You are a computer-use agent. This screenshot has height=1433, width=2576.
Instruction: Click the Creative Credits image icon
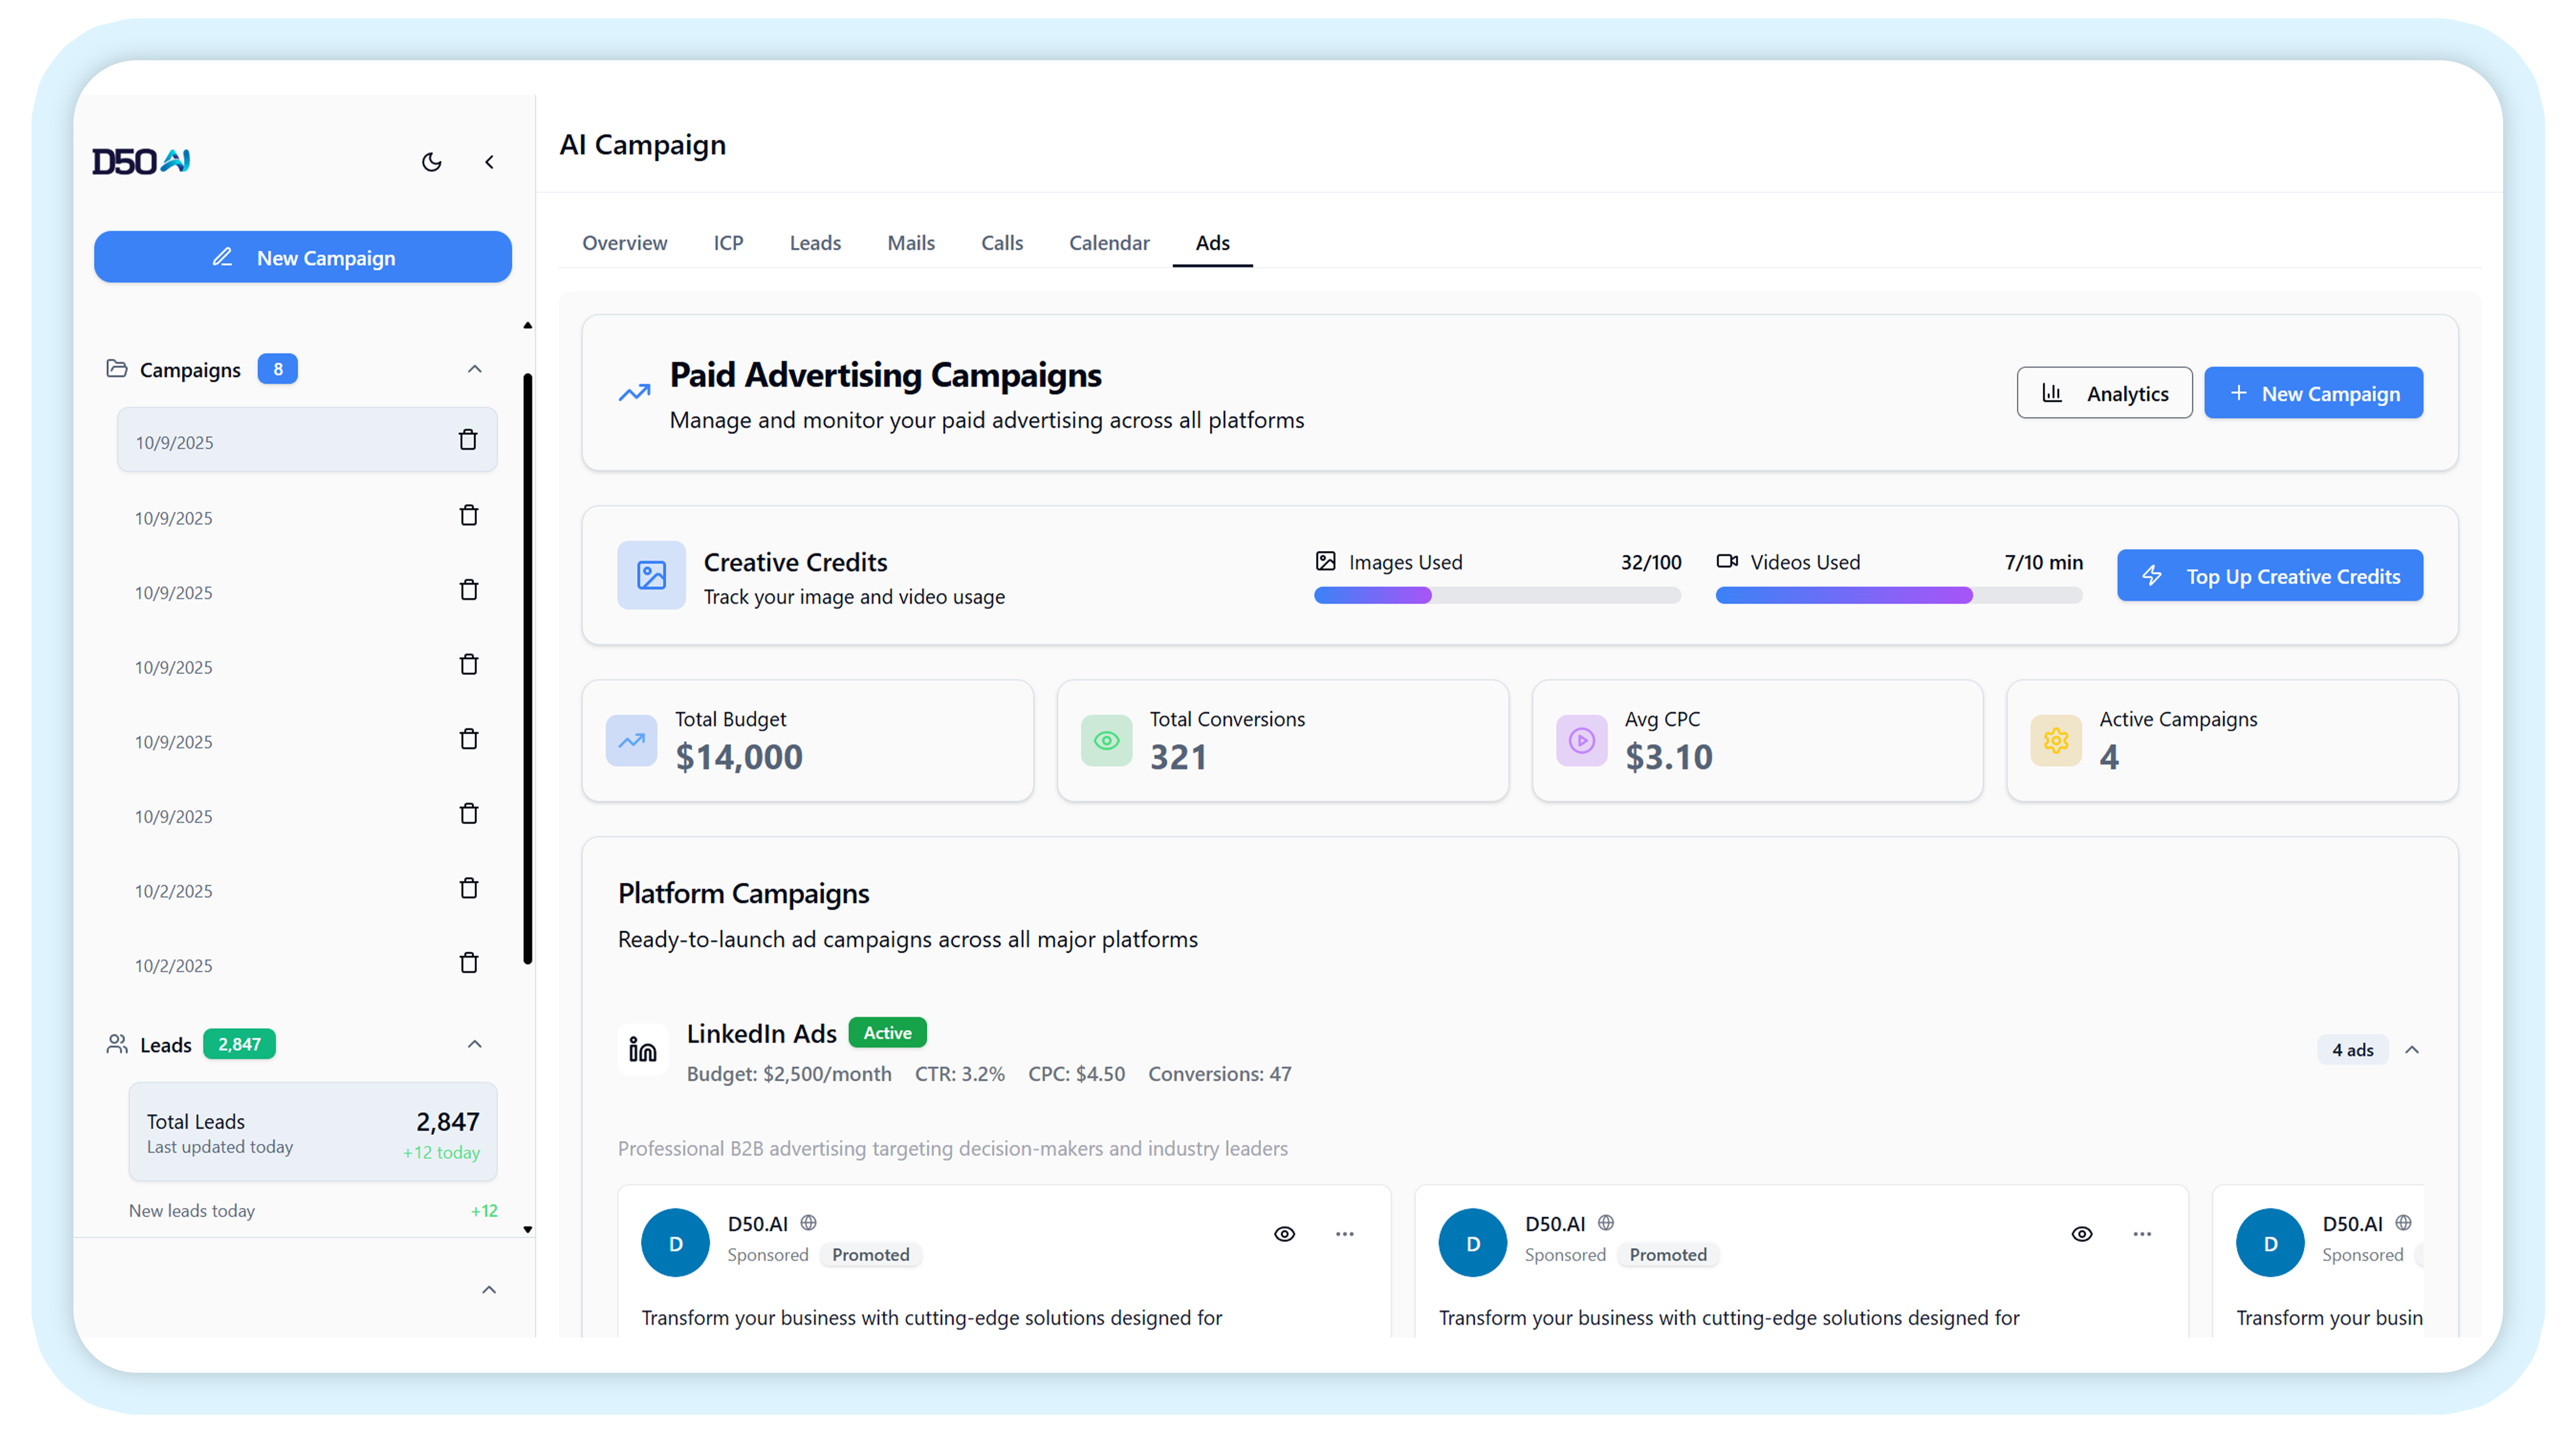click(651, 575)
